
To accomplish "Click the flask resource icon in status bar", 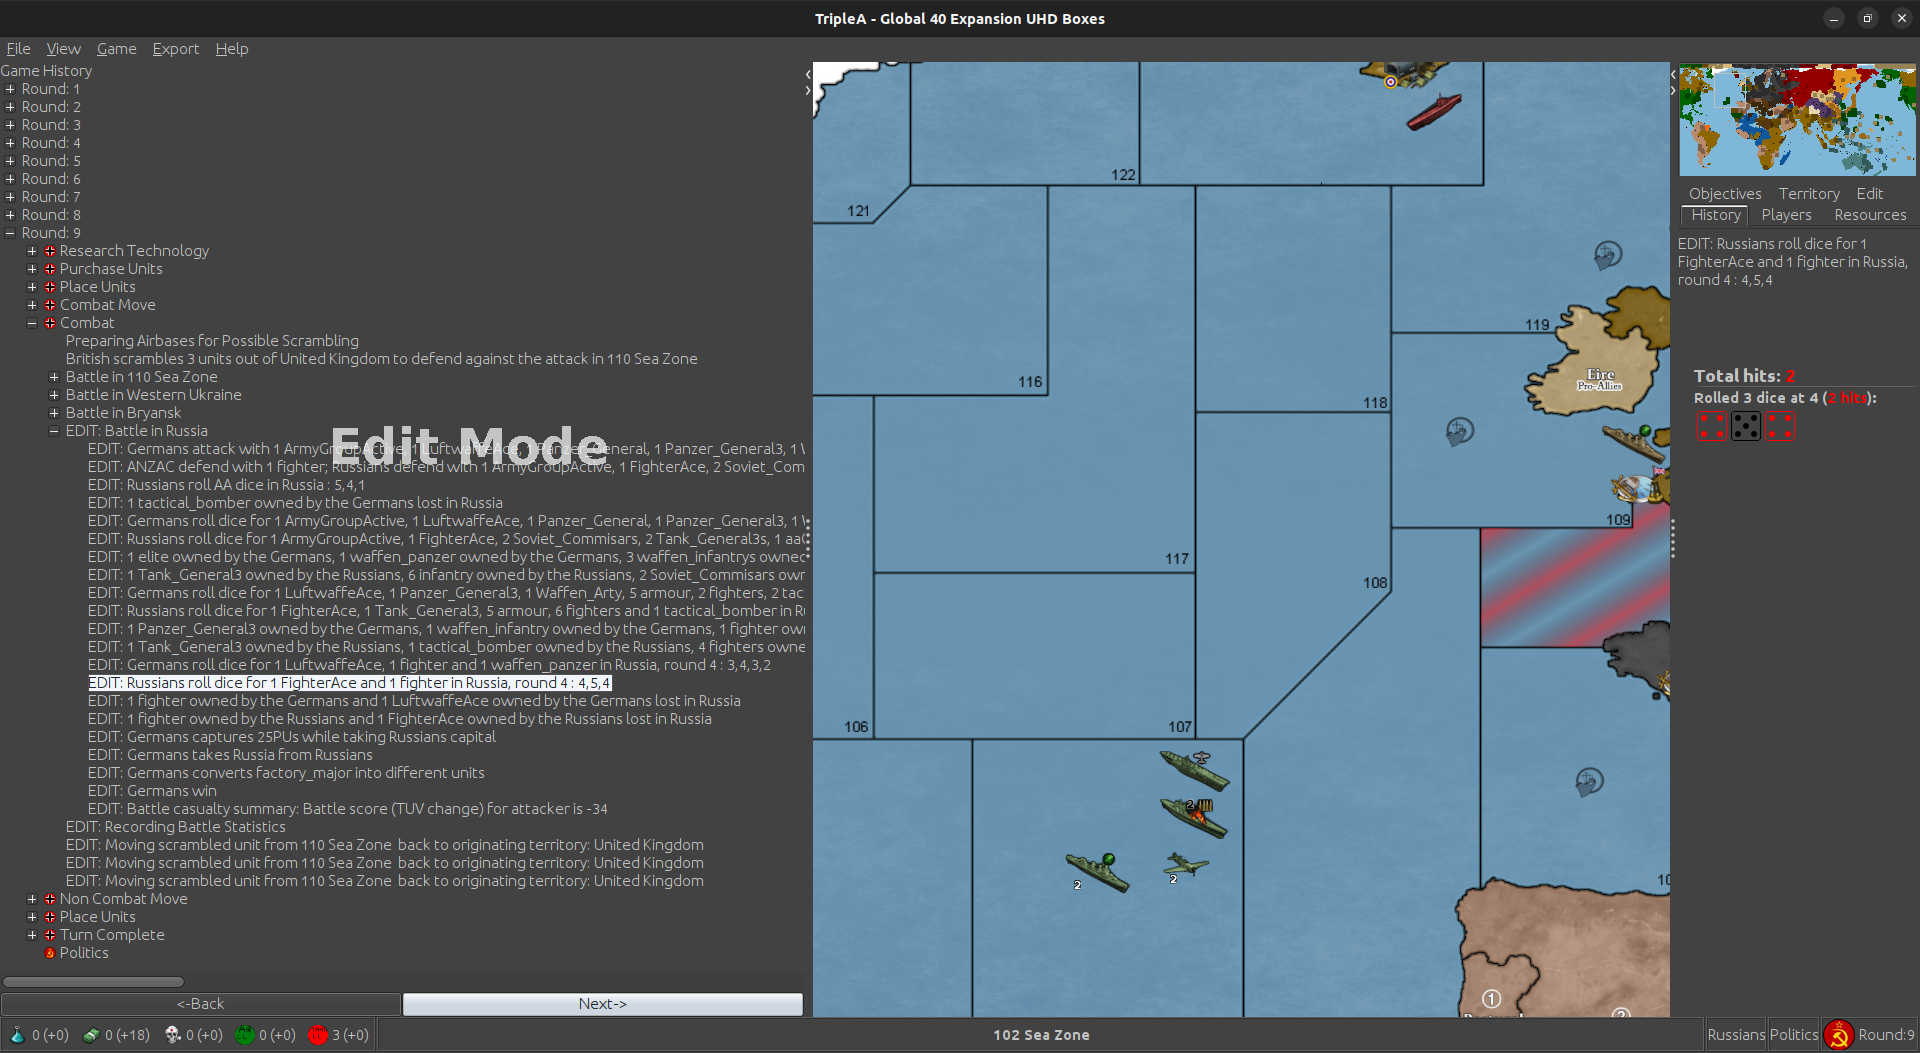I will pos(17,1035).
